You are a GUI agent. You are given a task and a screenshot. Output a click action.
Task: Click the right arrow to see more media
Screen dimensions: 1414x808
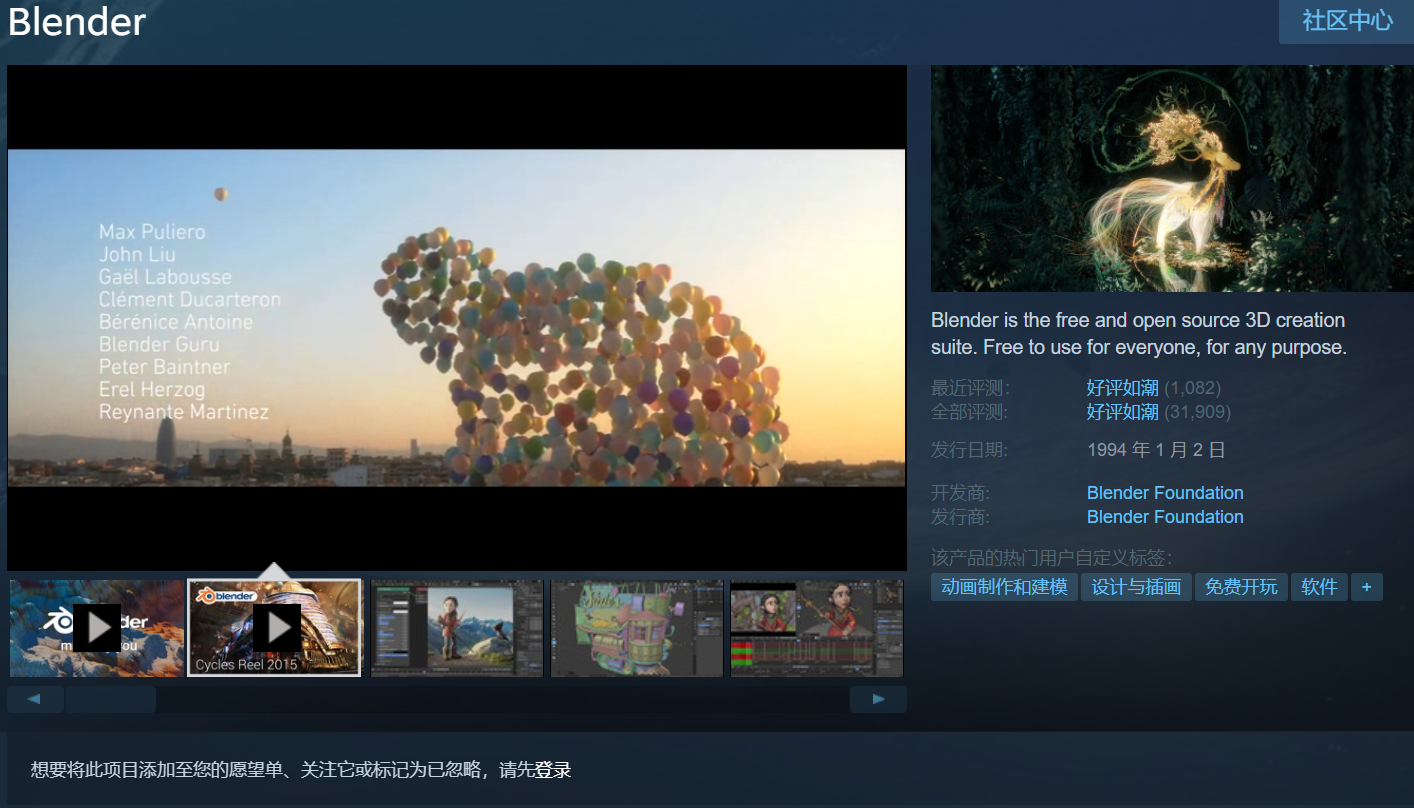point(878,698)
